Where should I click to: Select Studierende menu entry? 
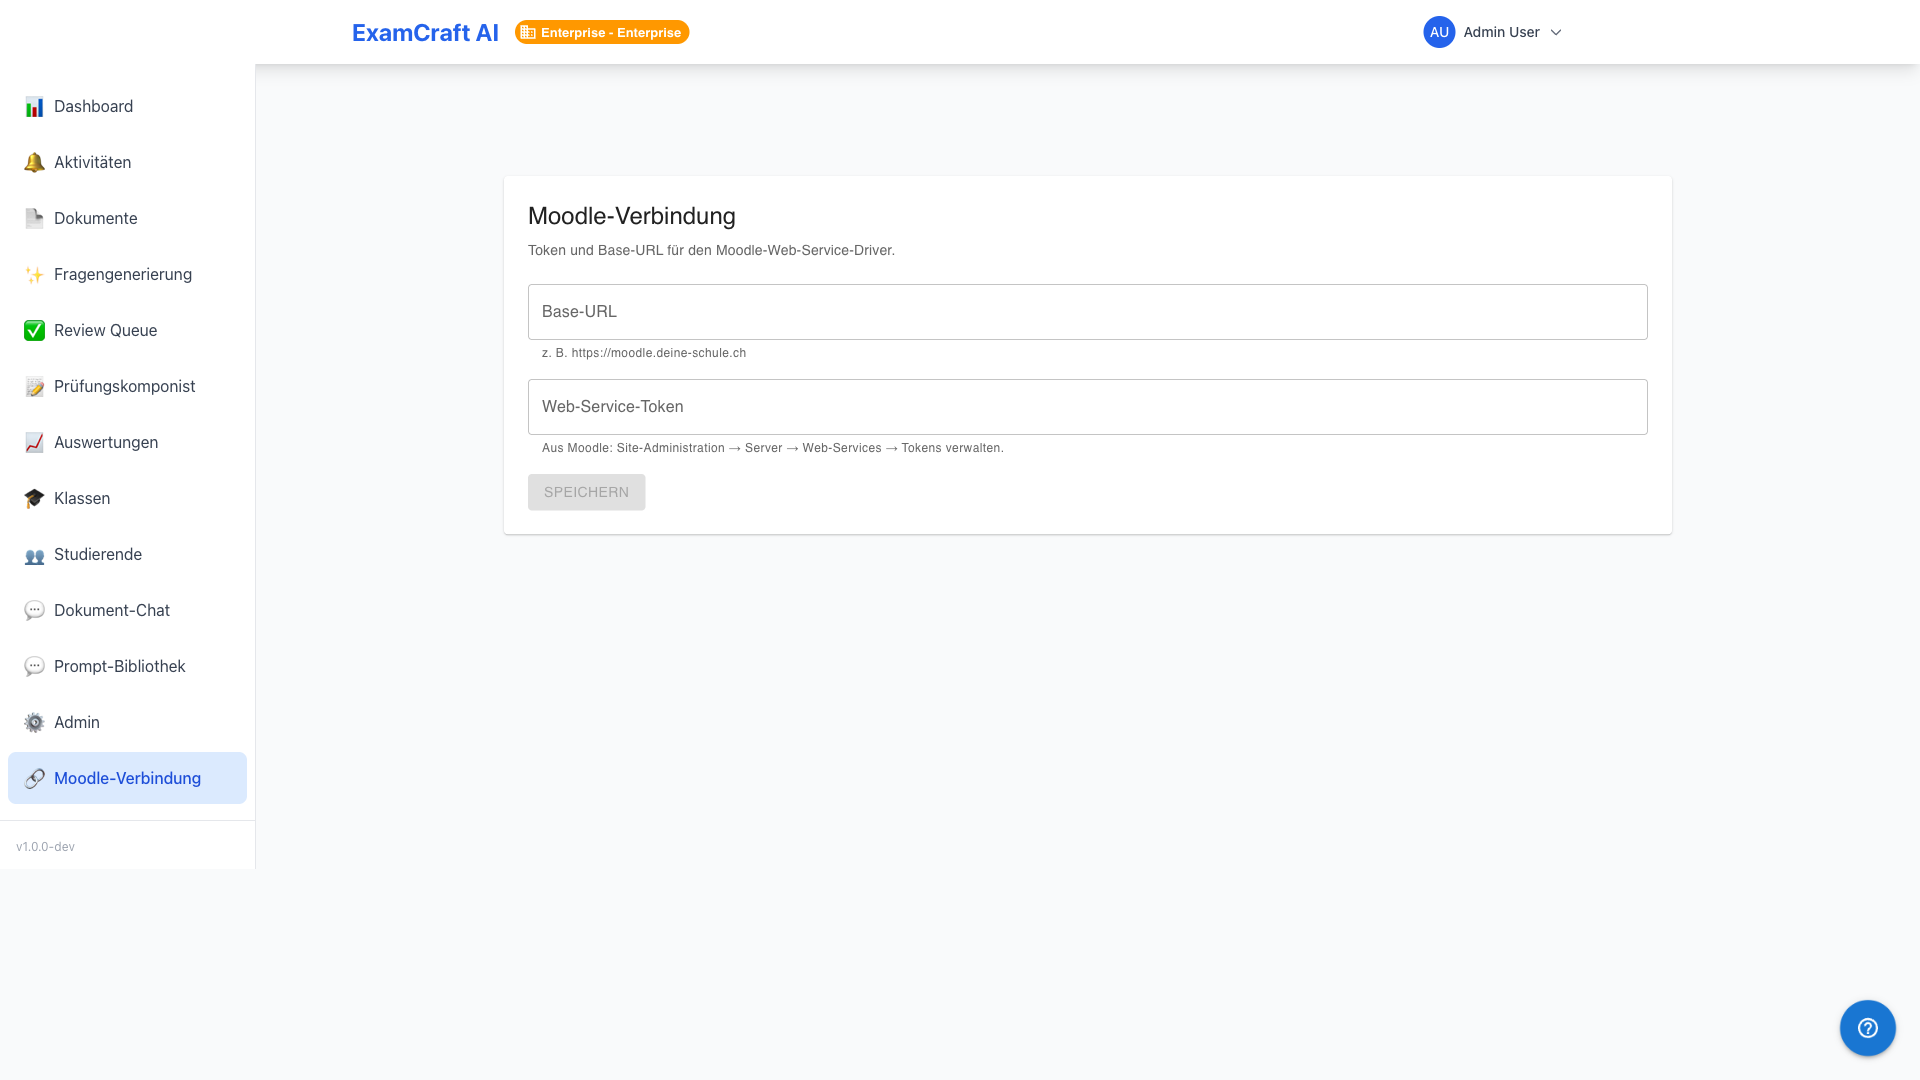click(127, 554)
